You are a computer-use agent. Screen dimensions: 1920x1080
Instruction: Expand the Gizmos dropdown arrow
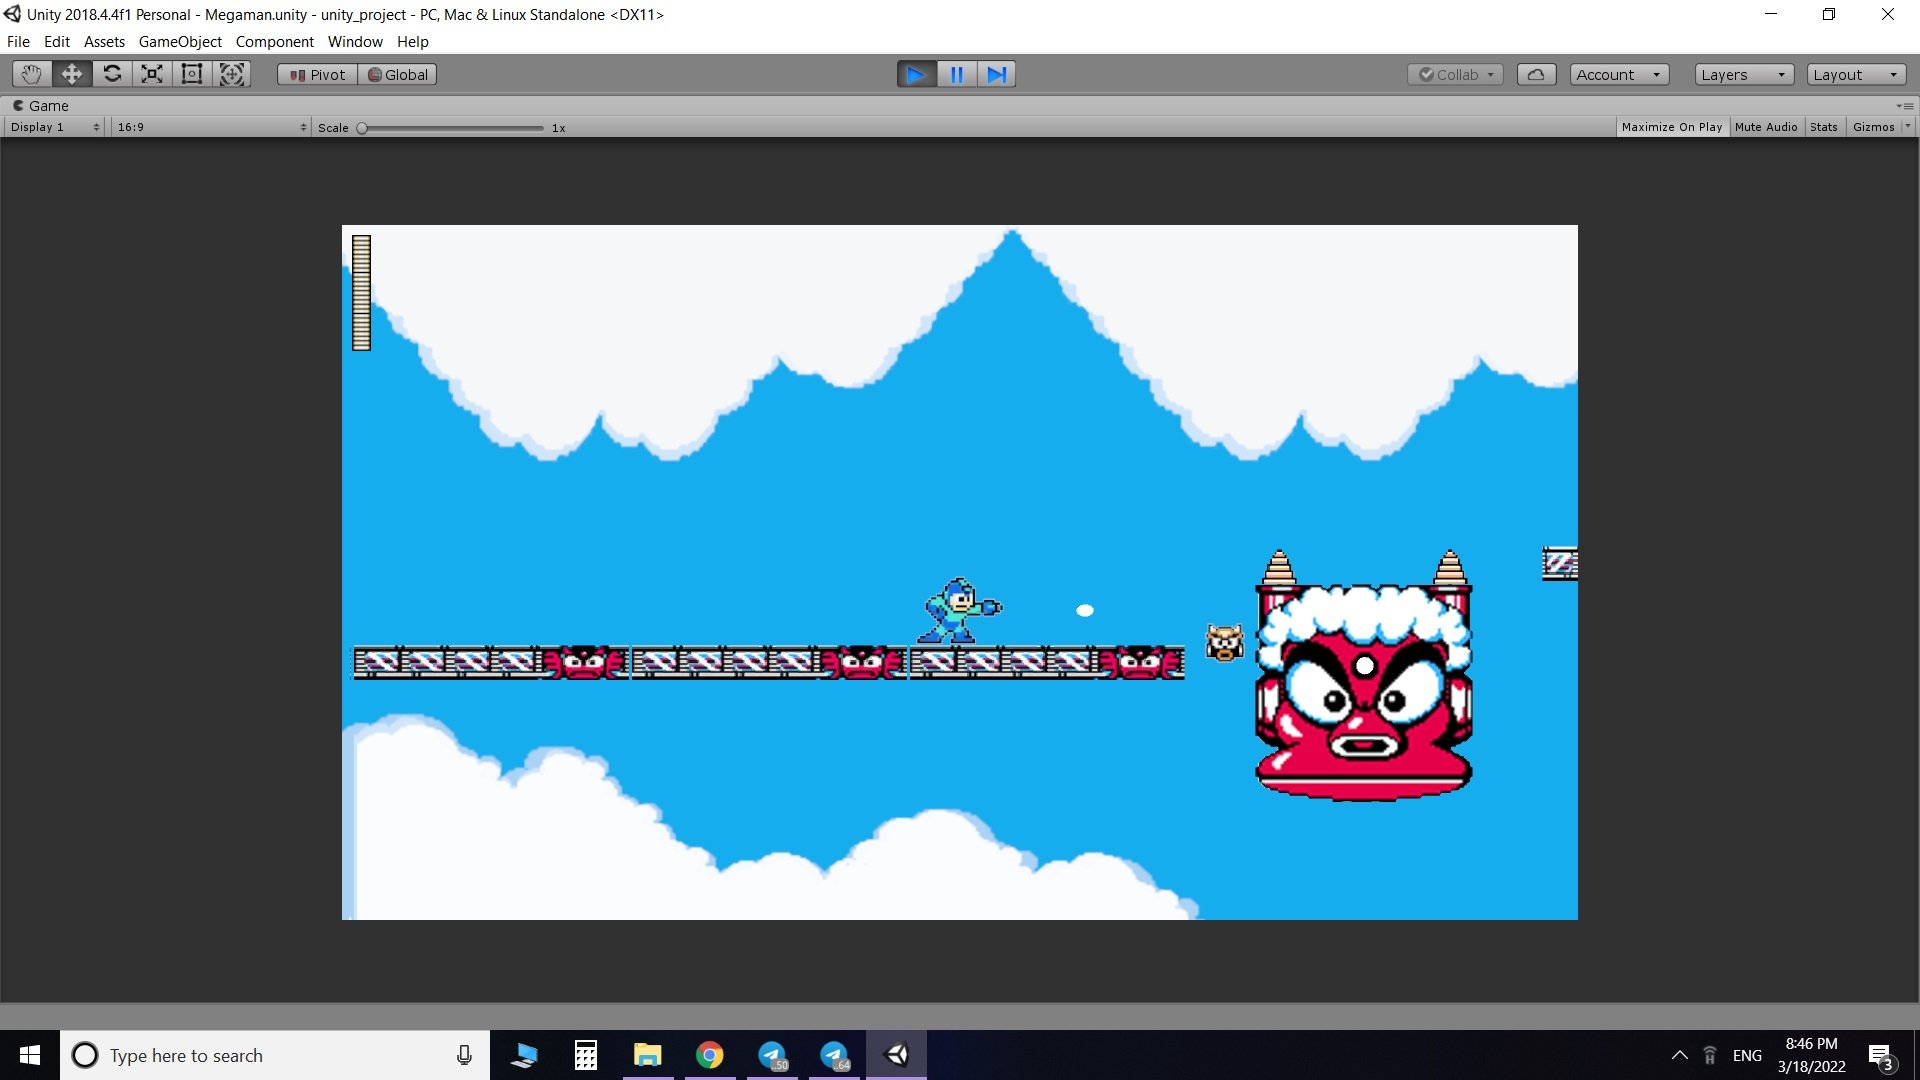click(1907, 127)
